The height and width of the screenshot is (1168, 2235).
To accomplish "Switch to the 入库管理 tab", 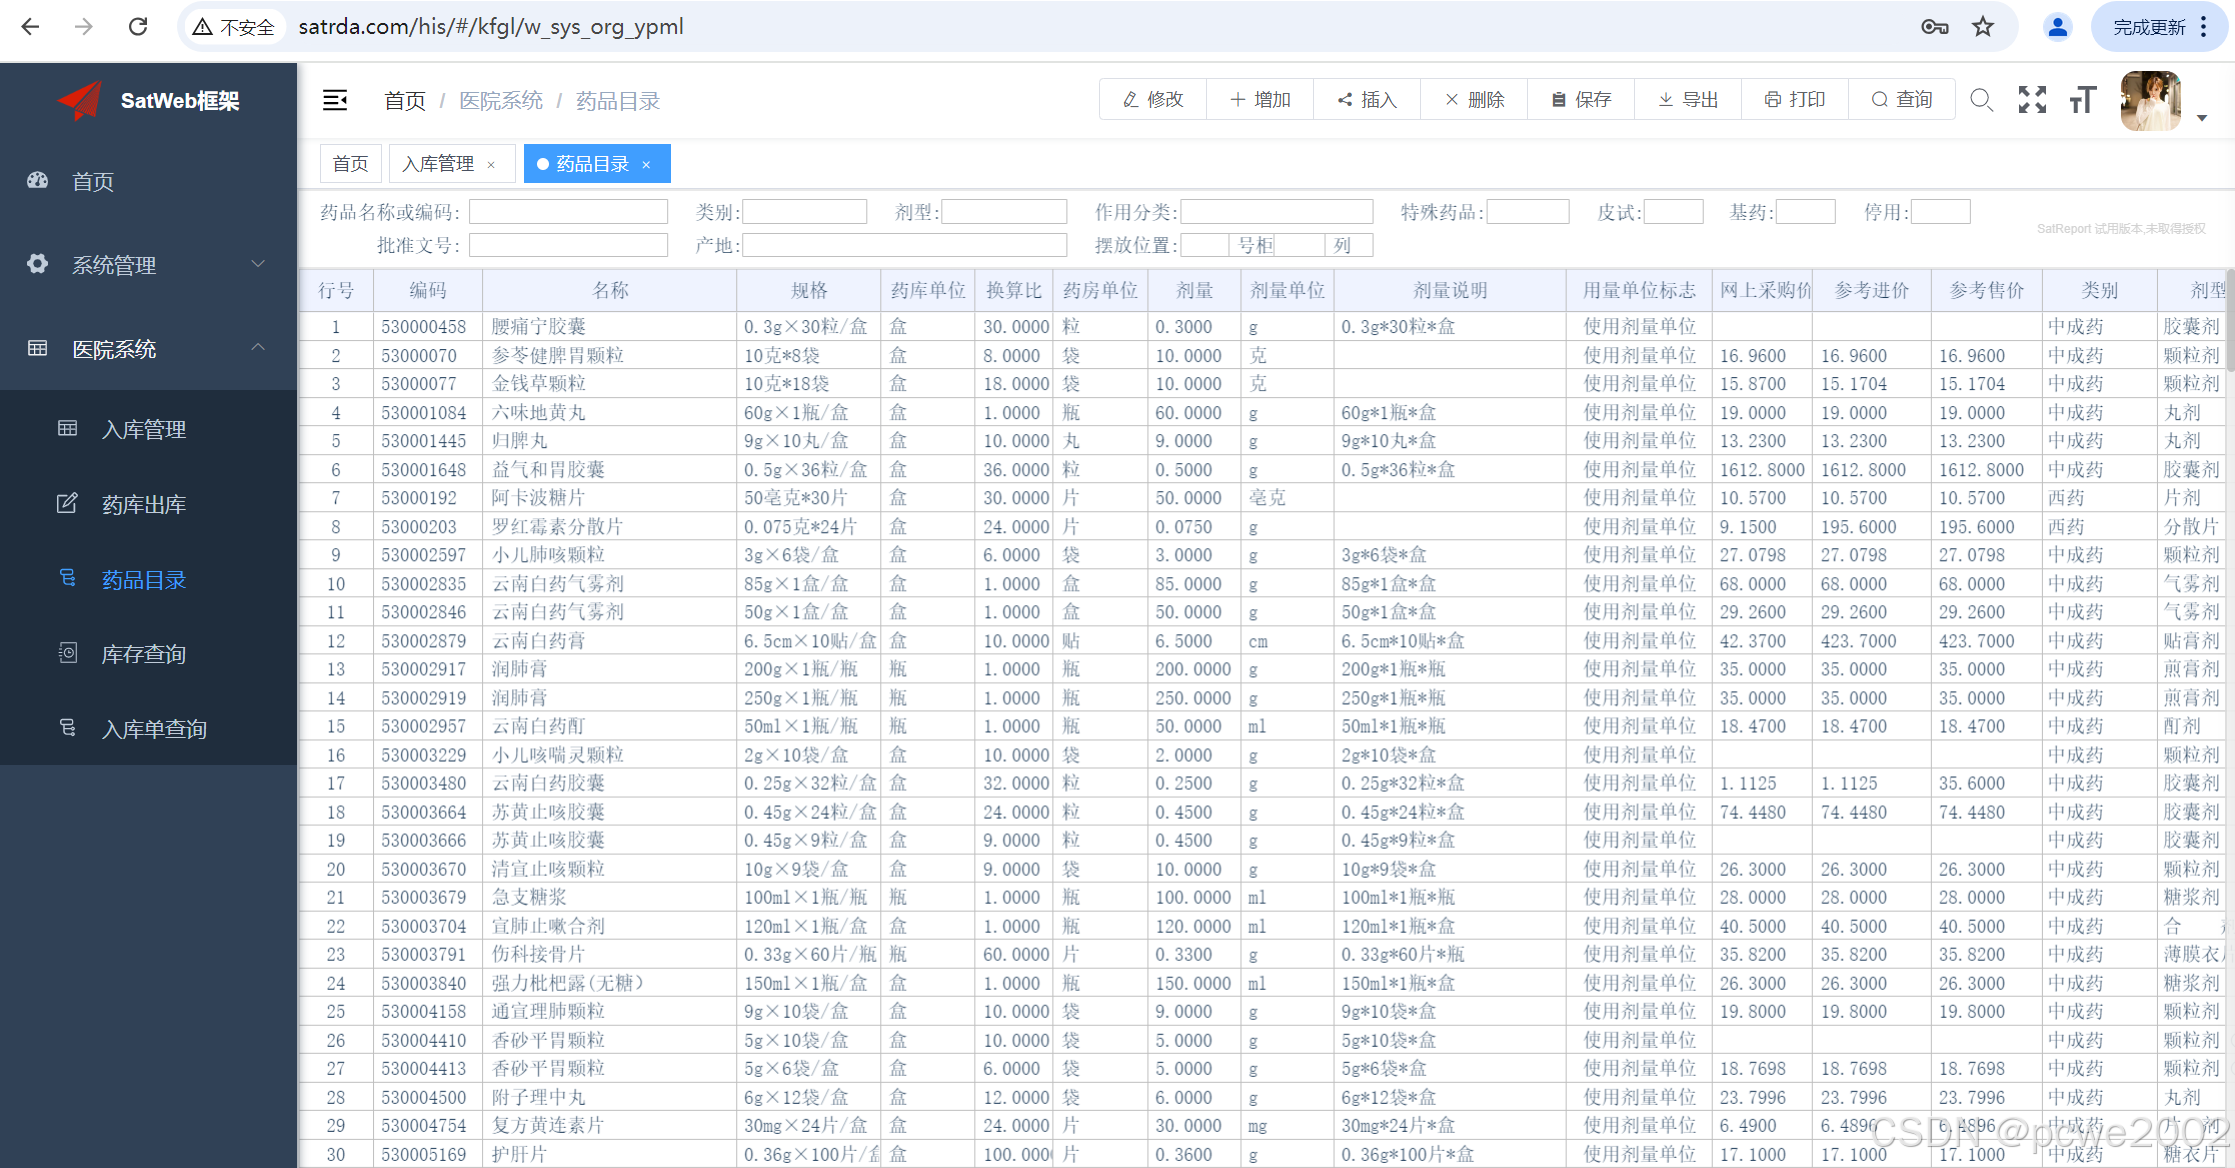I will (x=438, y=164).
